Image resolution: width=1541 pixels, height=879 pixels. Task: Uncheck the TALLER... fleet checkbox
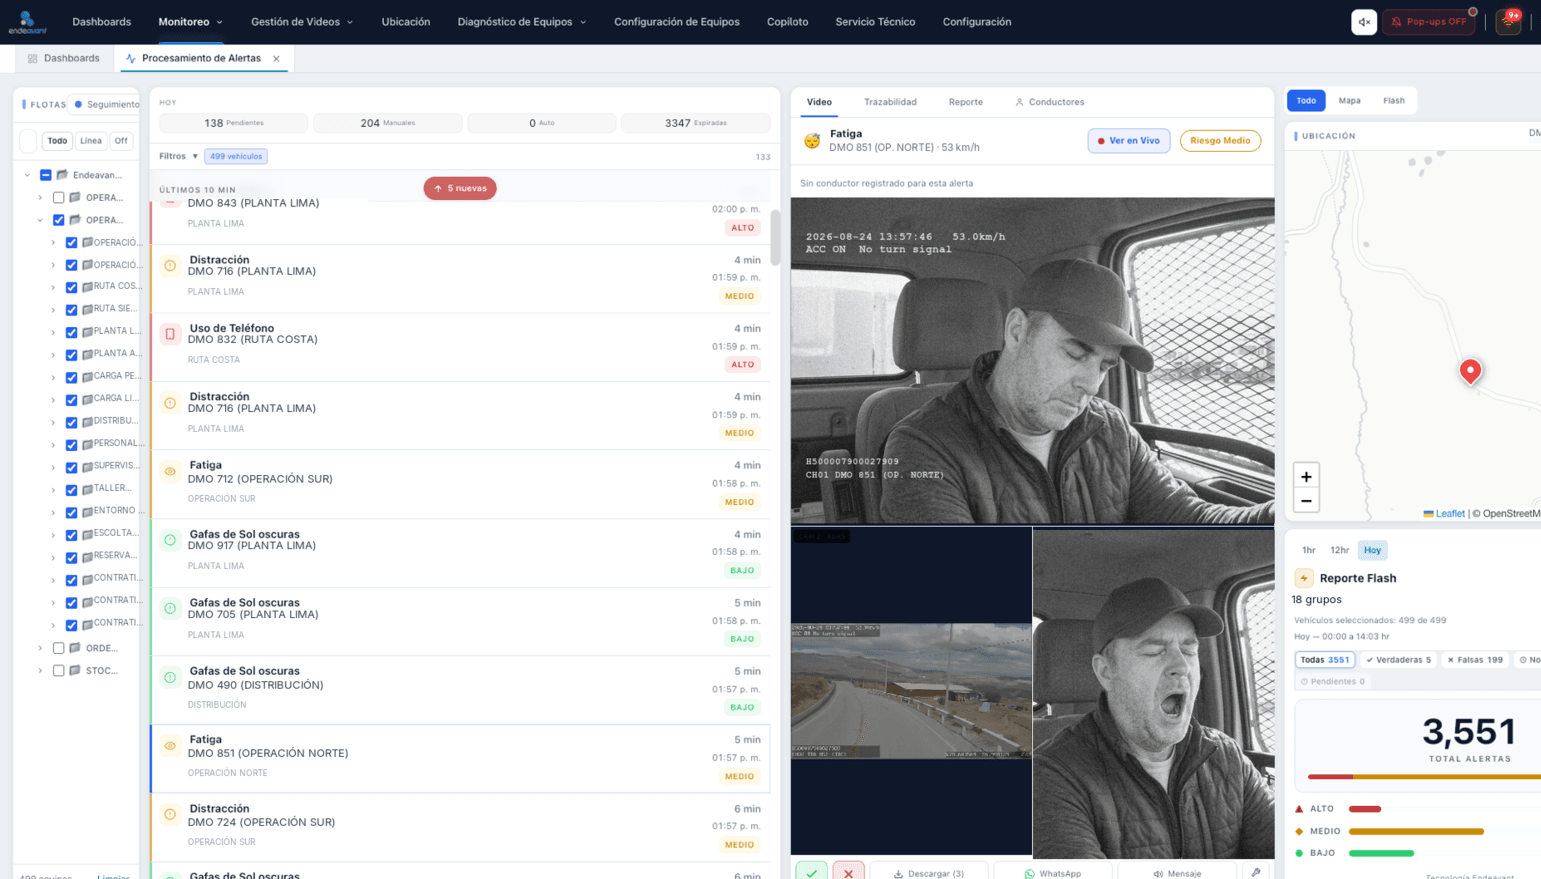pyautogui.click(x=71, y=490)
